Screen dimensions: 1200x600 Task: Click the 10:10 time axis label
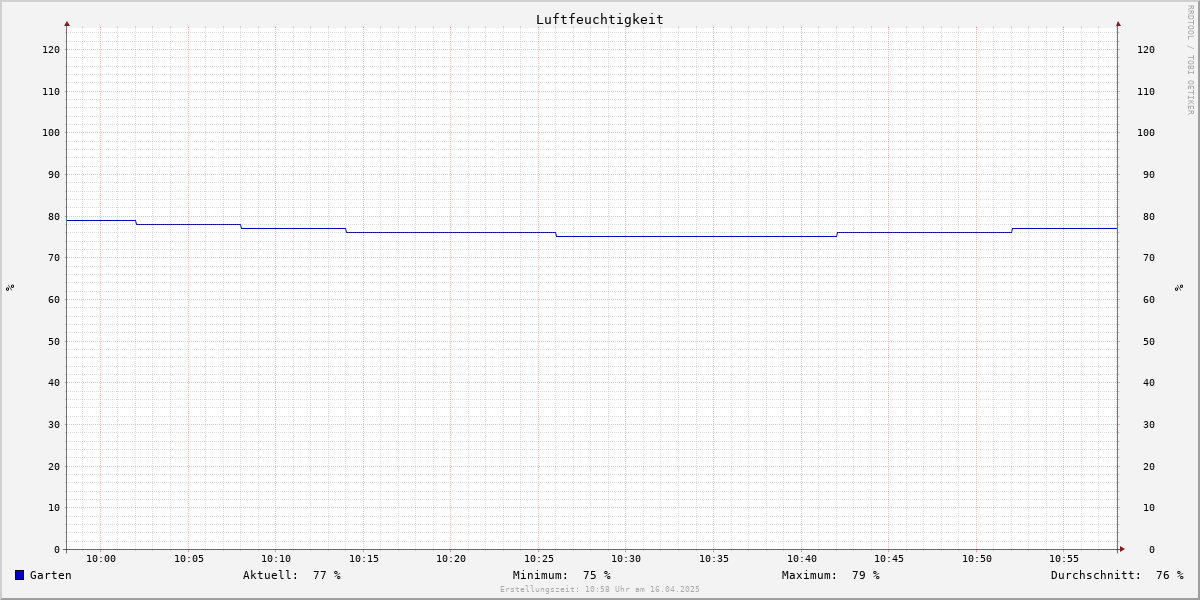[276, 559]
